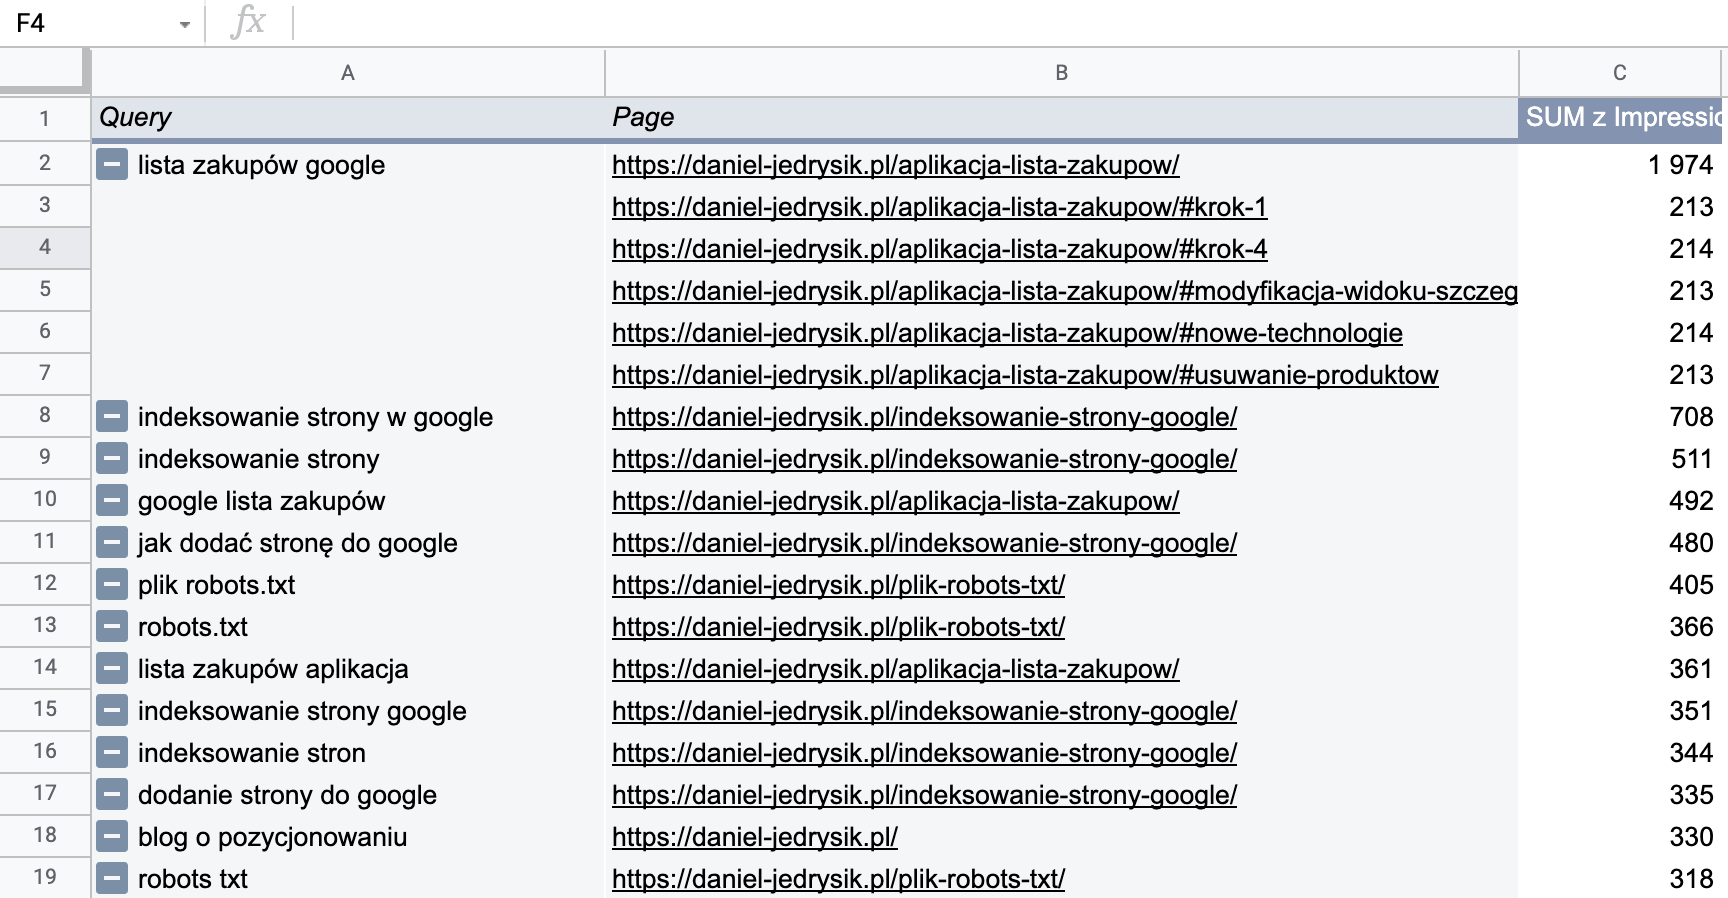Click the cell with value 511
The image size is (1728, 898).
point(1620,458)
